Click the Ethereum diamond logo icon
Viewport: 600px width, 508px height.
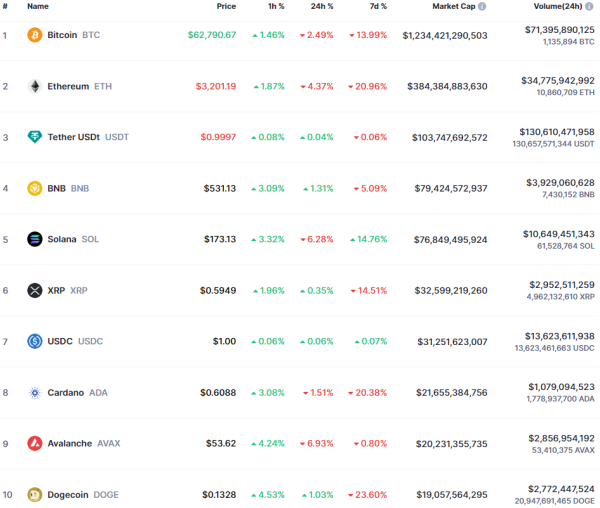34,86
